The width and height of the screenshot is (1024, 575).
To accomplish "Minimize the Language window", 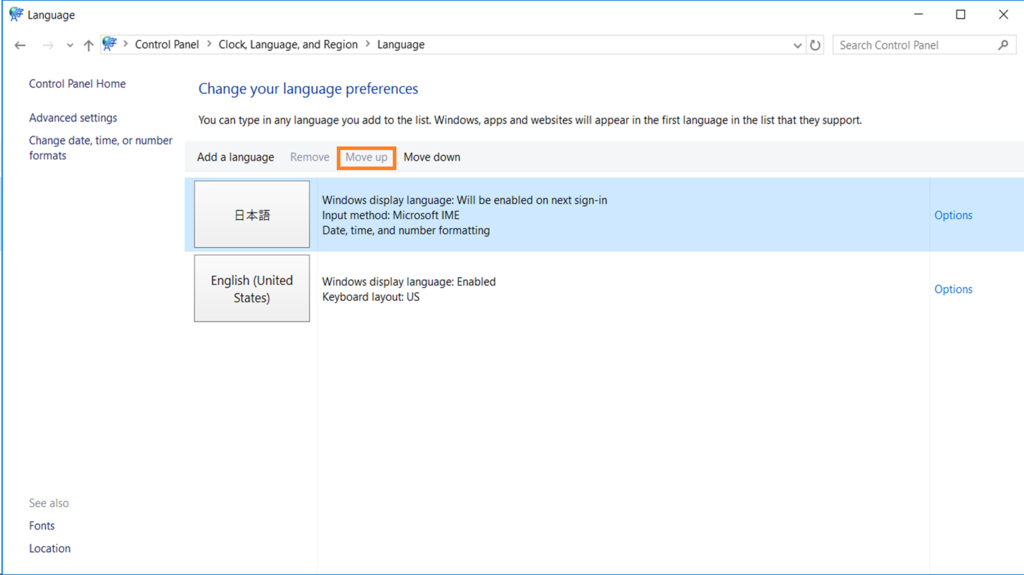I will point(918,14).
